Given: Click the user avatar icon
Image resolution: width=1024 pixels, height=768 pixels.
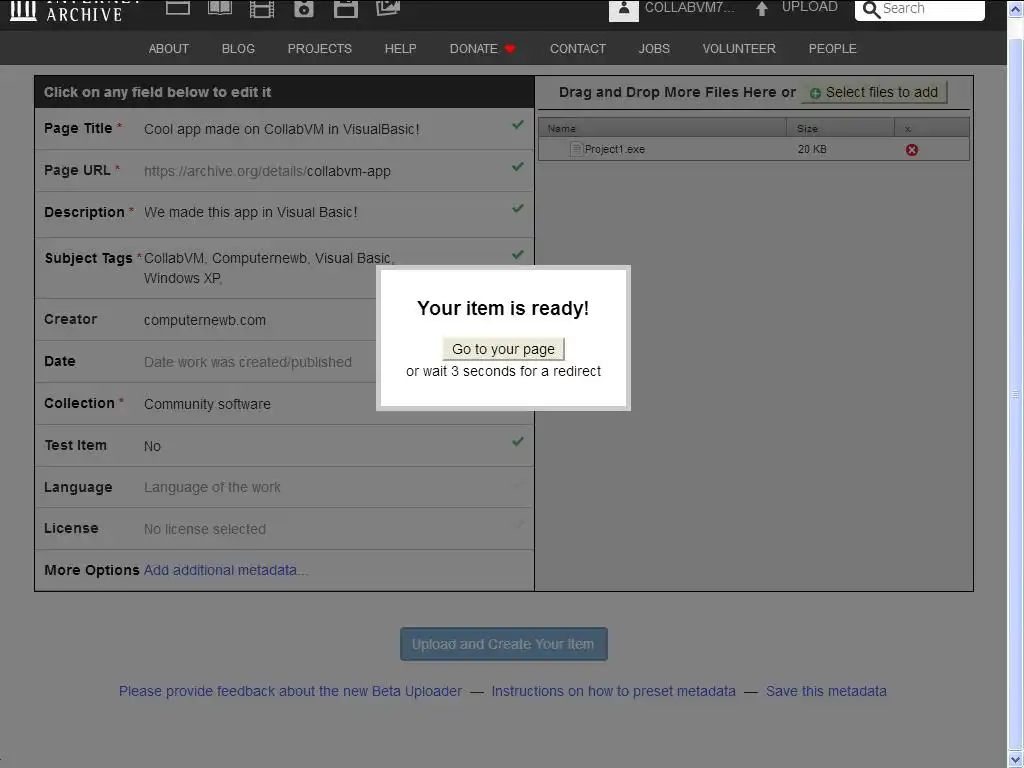Looking at the screenshot, I should coord(624,10).
